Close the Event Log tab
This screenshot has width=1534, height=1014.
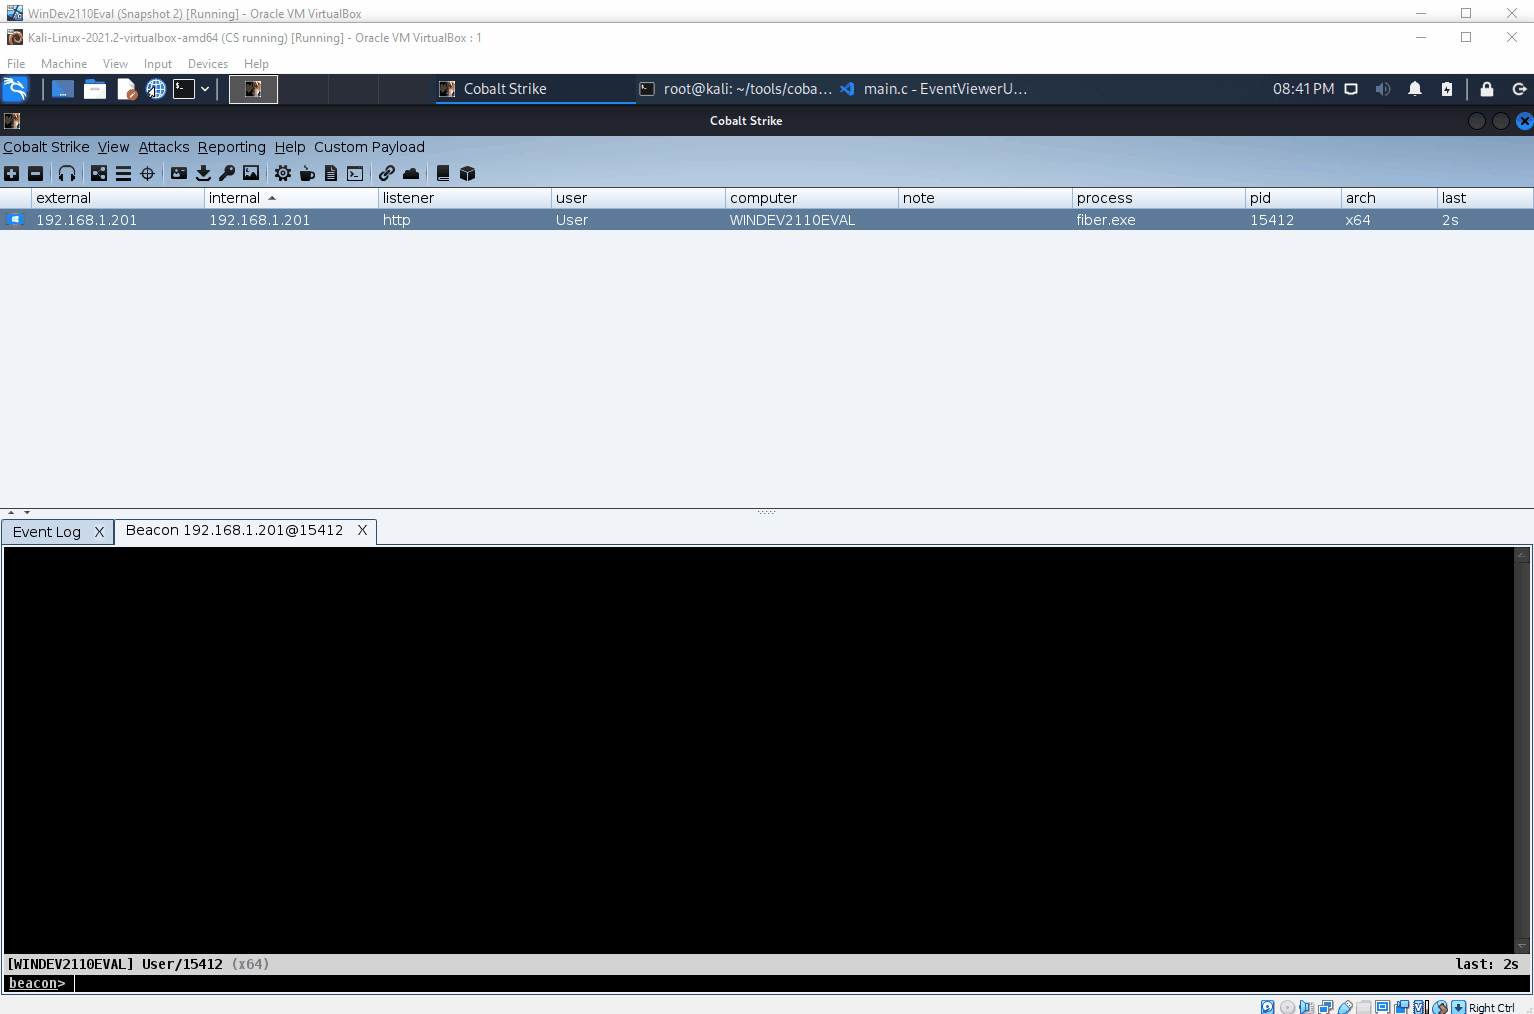(99, 532)
